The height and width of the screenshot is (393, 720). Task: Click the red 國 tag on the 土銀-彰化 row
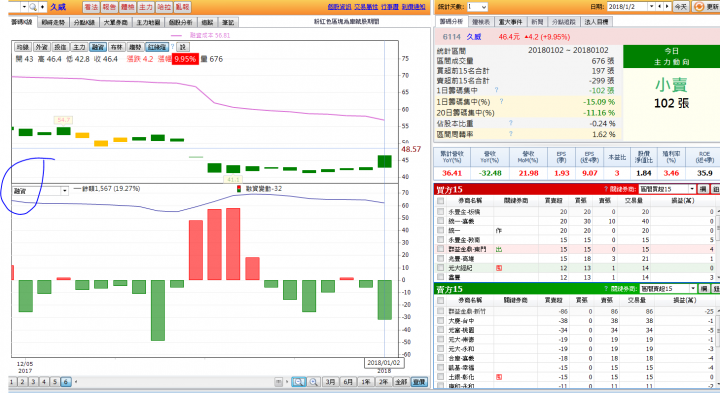(x=499, y=376)
